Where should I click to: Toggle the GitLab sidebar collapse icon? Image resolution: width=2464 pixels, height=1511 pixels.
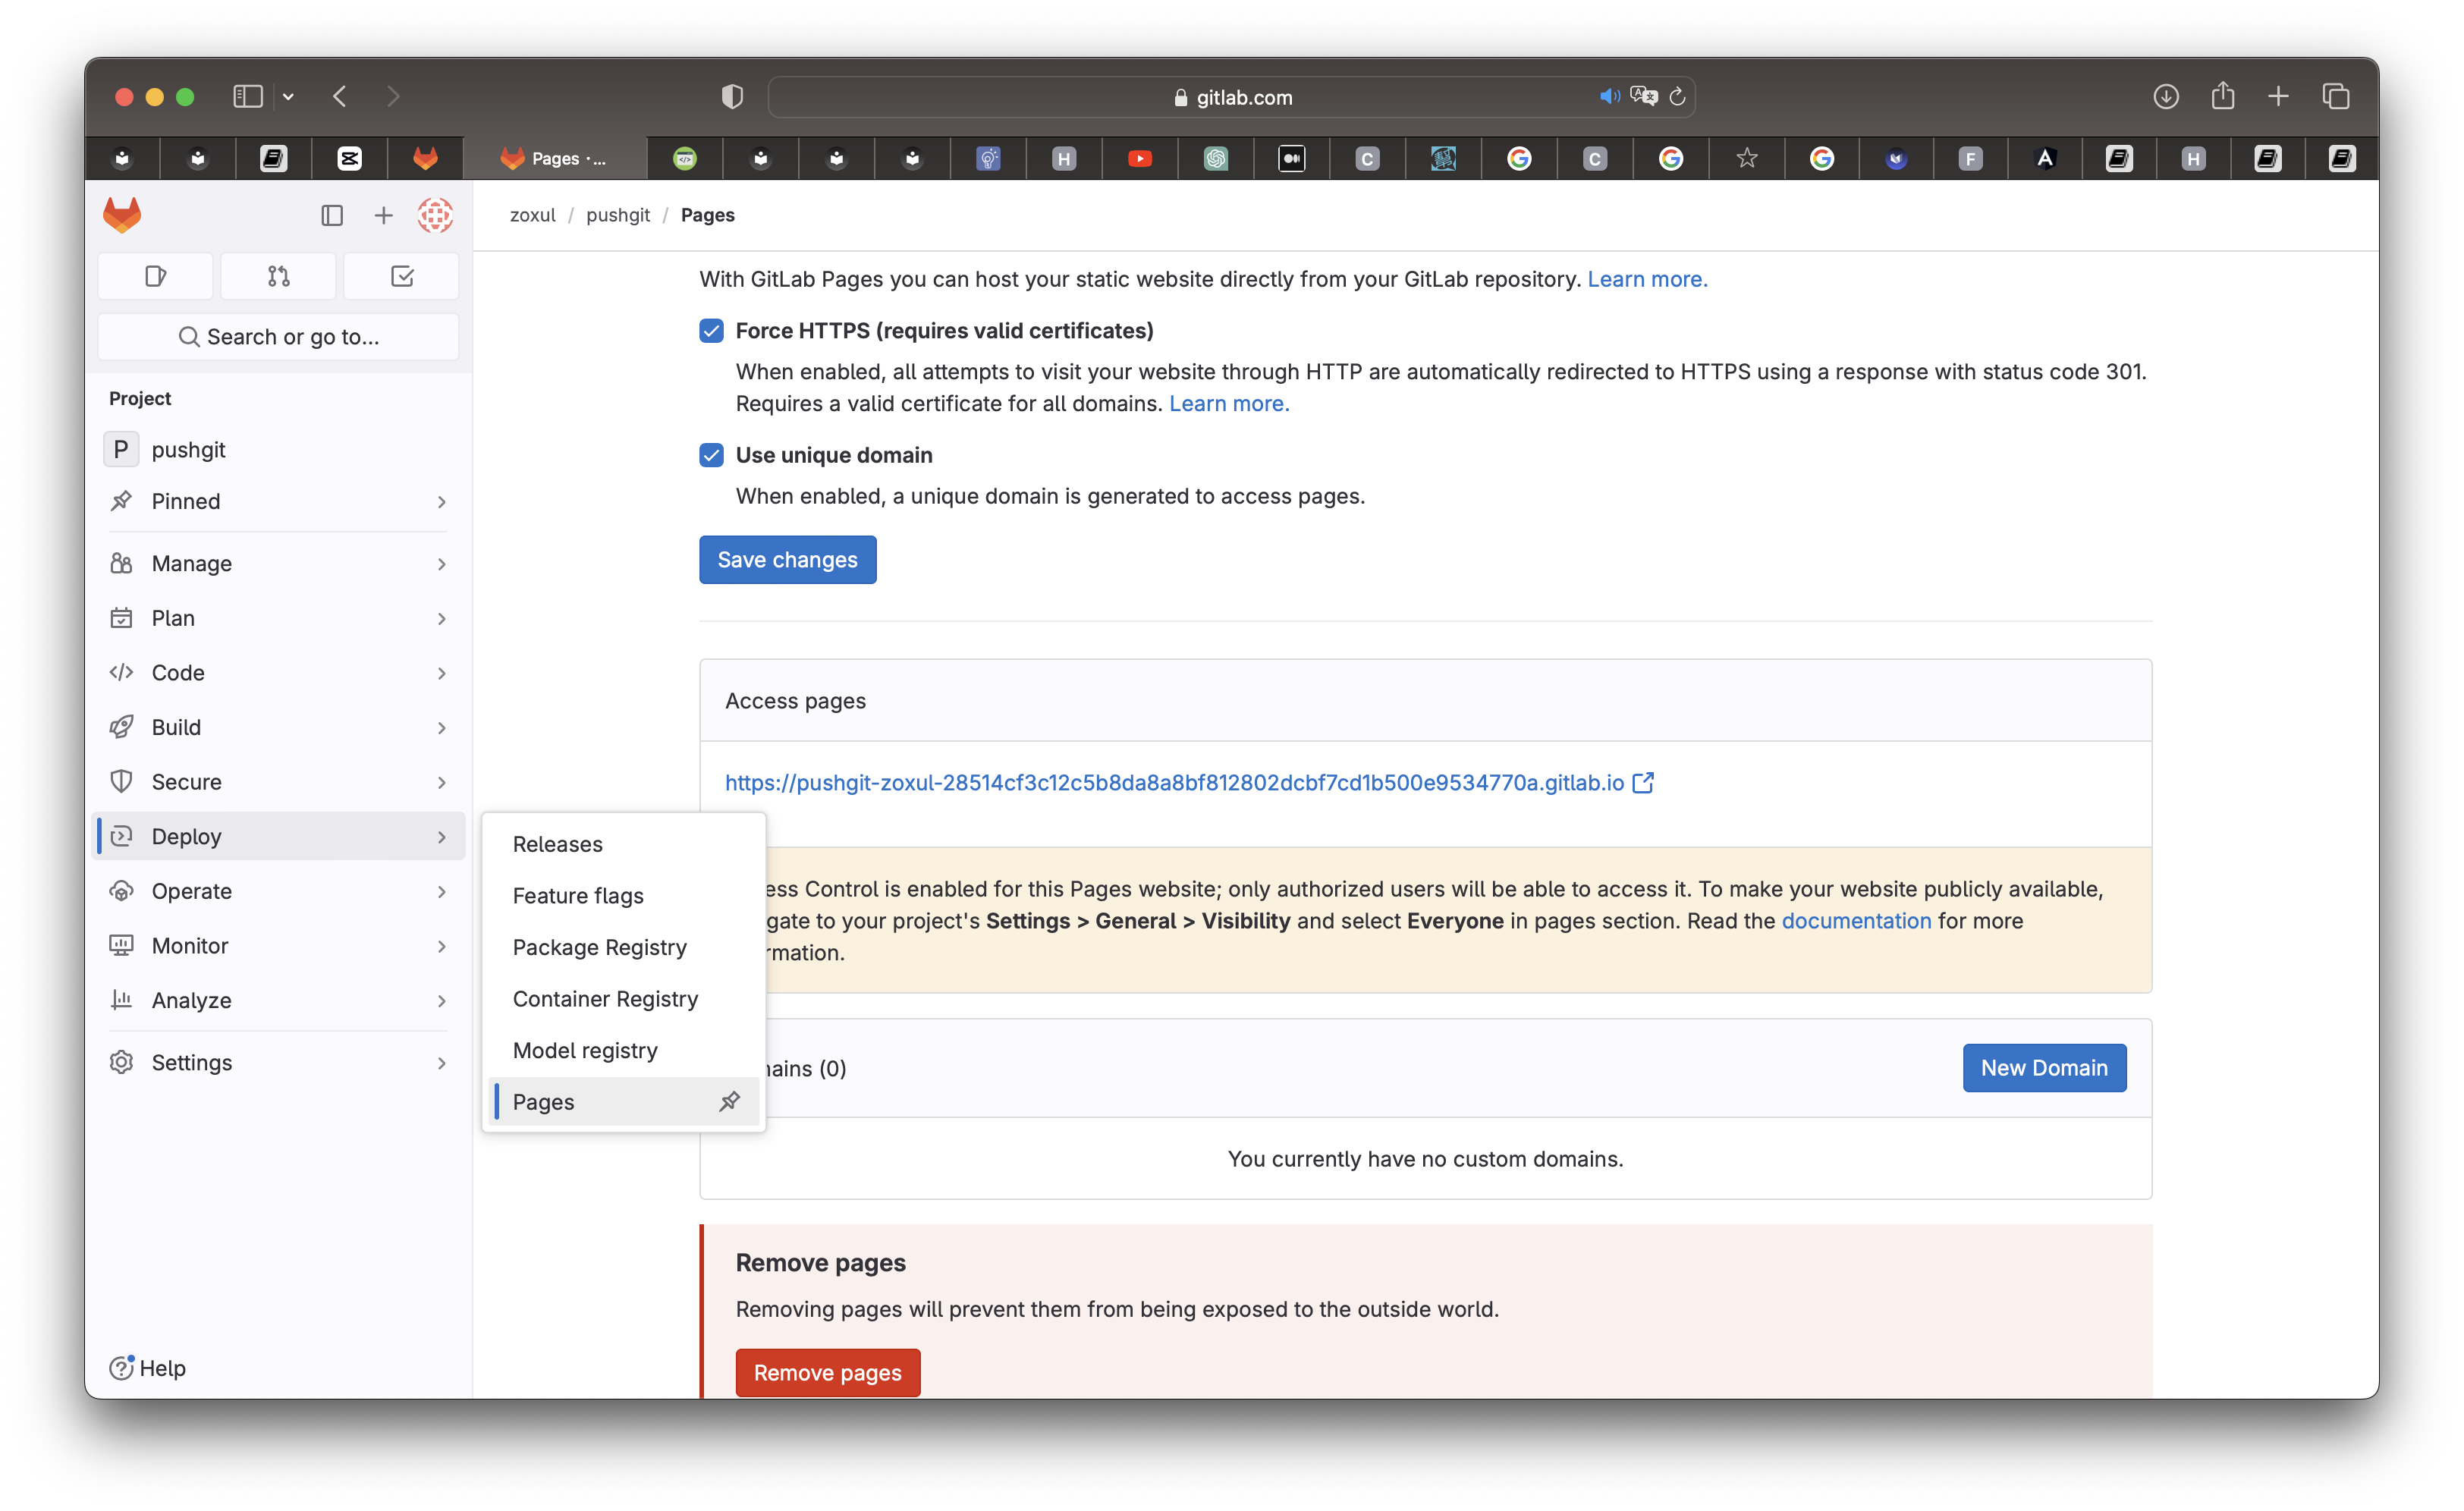(332, 215)
